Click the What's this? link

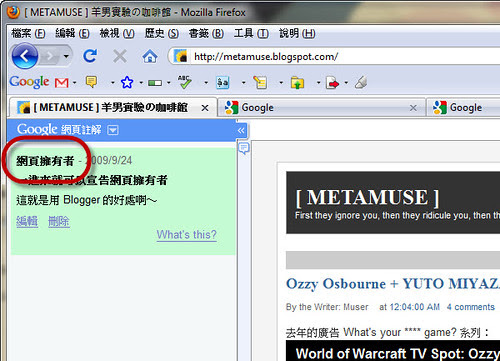(187, 235)
